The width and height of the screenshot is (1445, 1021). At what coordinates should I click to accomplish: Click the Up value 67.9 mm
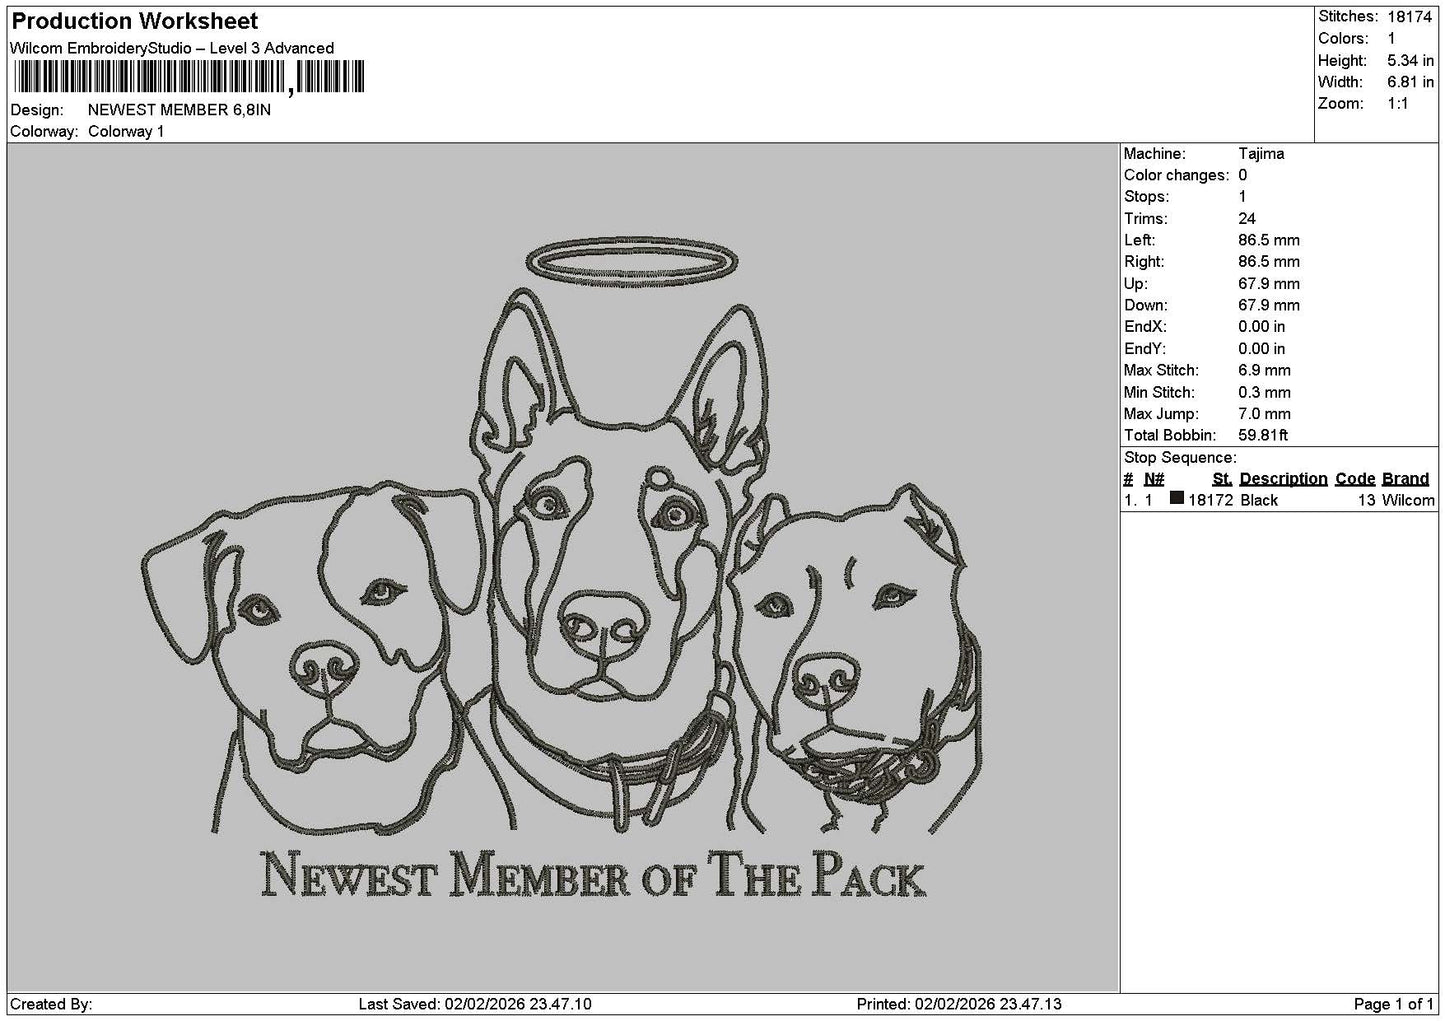1269,284
